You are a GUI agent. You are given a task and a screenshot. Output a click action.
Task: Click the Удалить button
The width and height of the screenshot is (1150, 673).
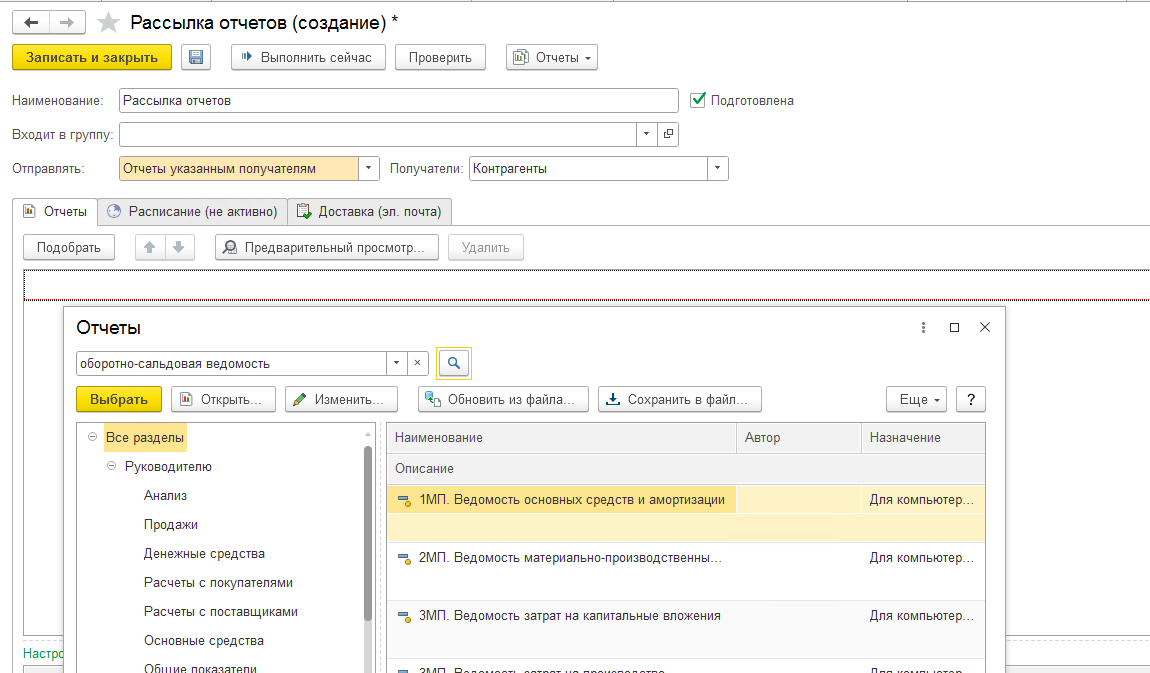tap(486, 248)
